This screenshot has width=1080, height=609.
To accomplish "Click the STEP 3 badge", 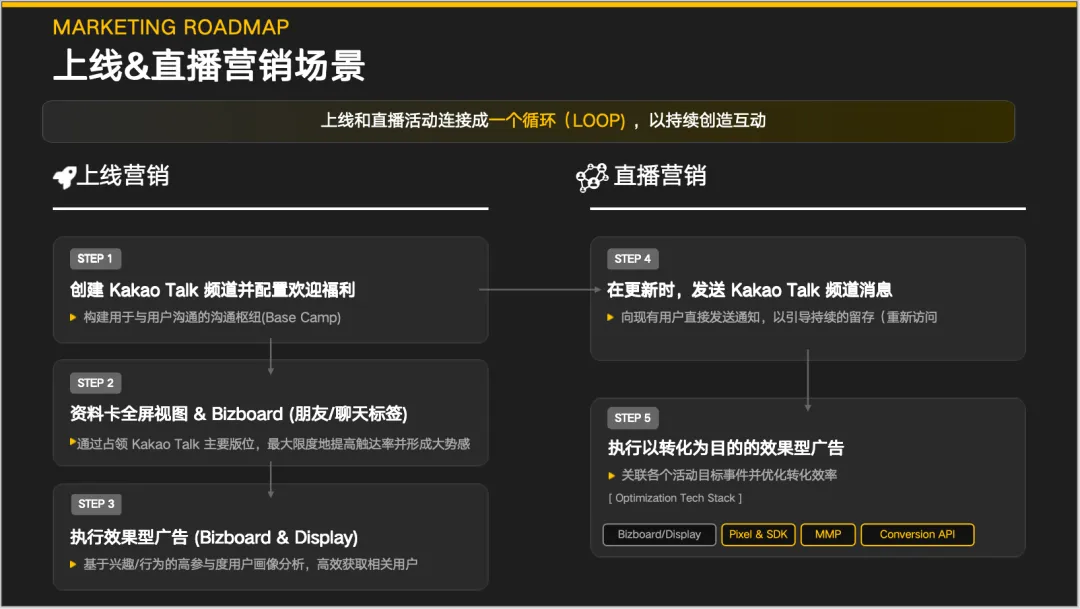I will [95, 504].
